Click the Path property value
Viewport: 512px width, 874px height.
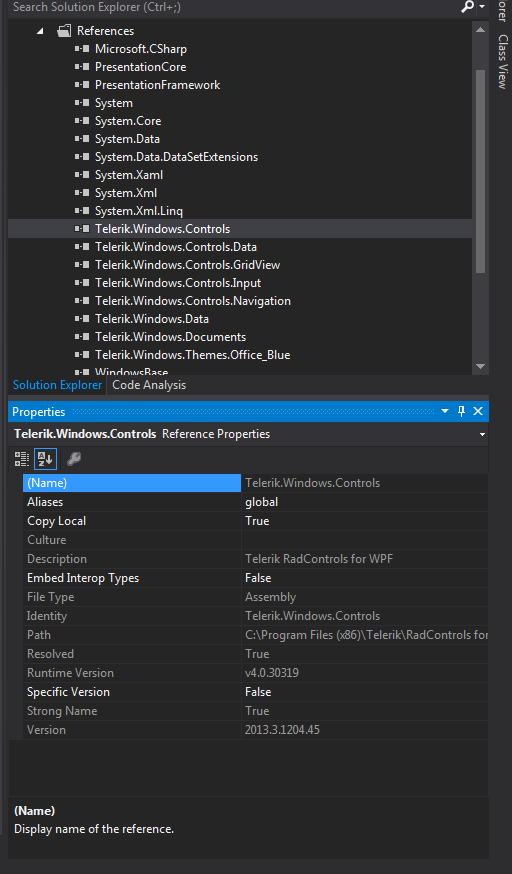pyautogui.click(x=366, y=635)
